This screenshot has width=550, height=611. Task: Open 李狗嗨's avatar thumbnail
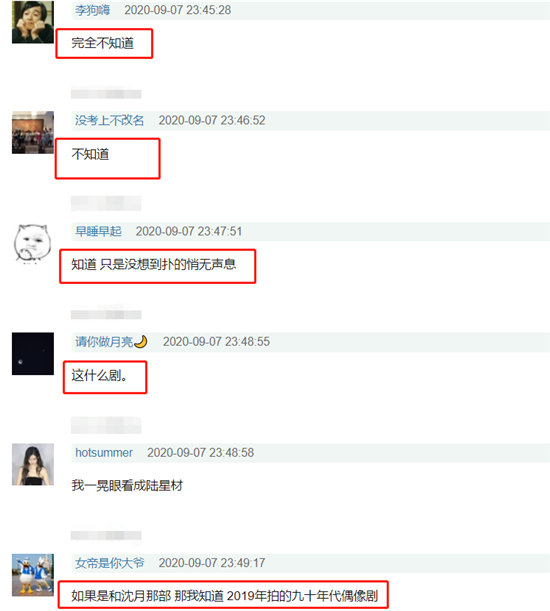tap(33, 22)
